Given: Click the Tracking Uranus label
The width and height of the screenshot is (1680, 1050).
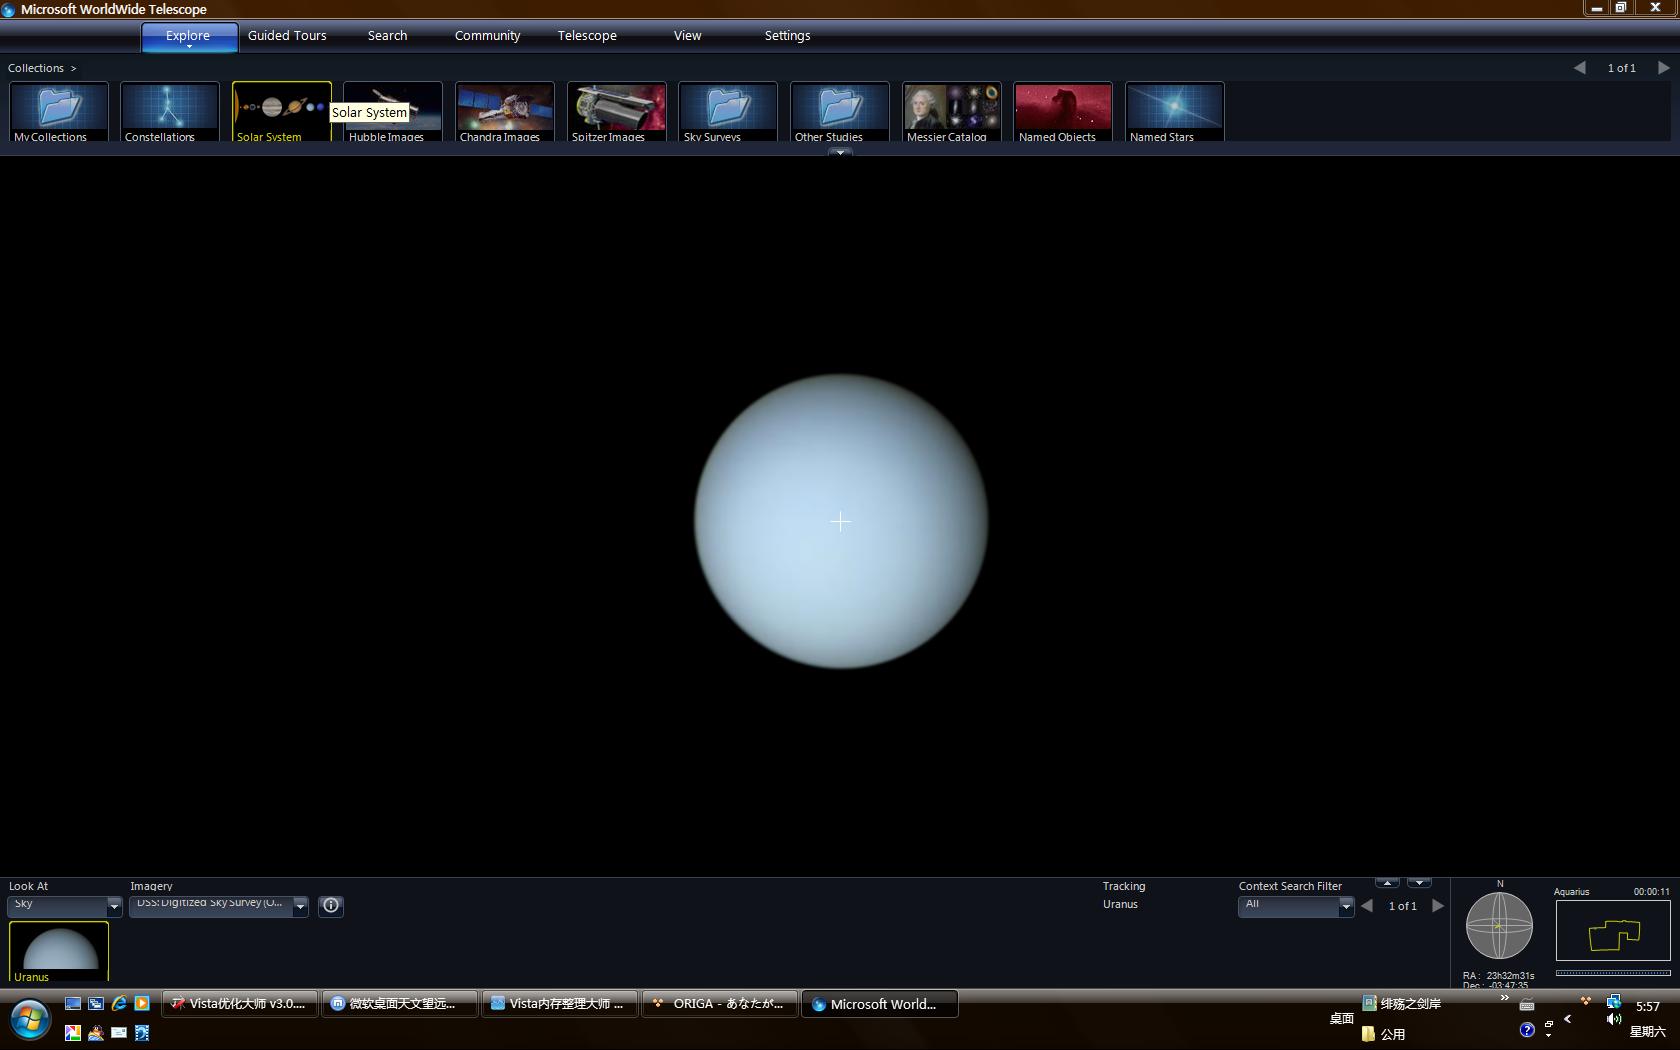Looking at the screenshot, I should click(x=1120, y=904).
